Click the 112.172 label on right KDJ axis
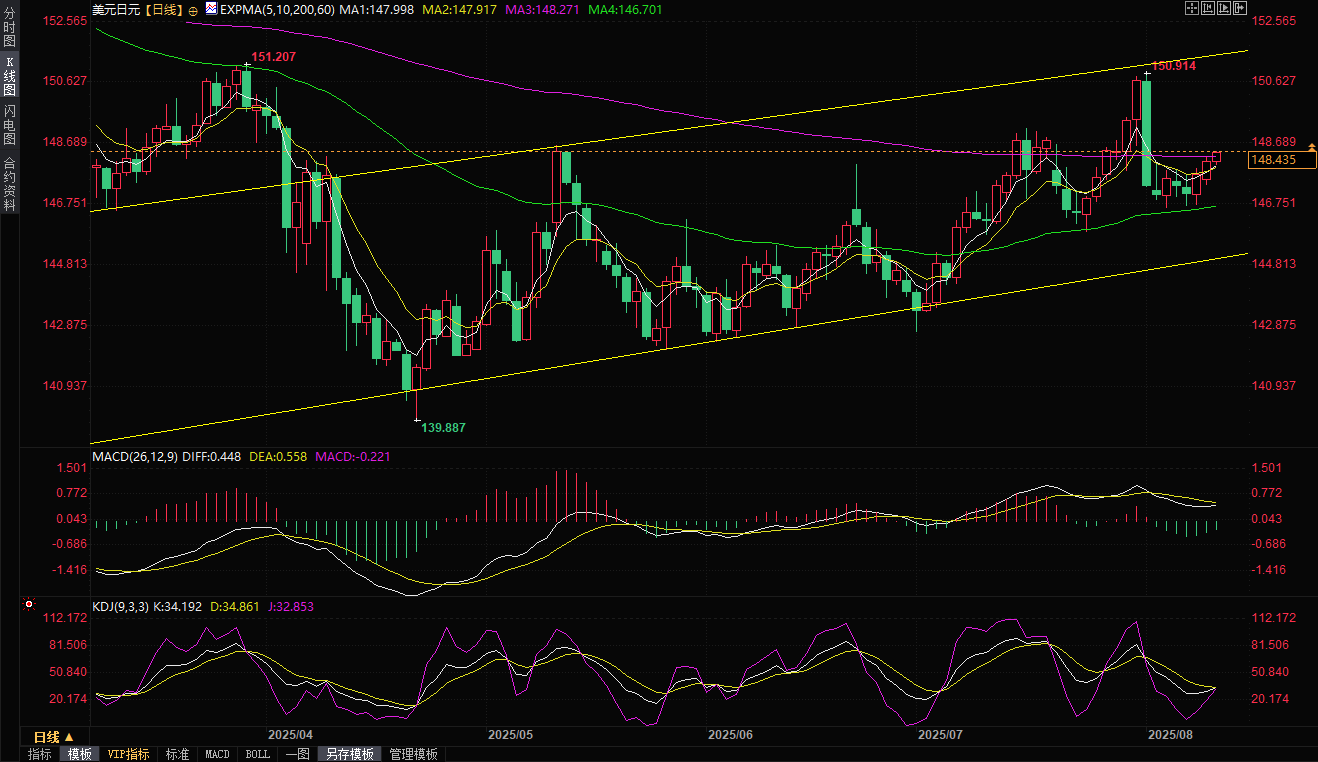 click(x=1274, y=618)
